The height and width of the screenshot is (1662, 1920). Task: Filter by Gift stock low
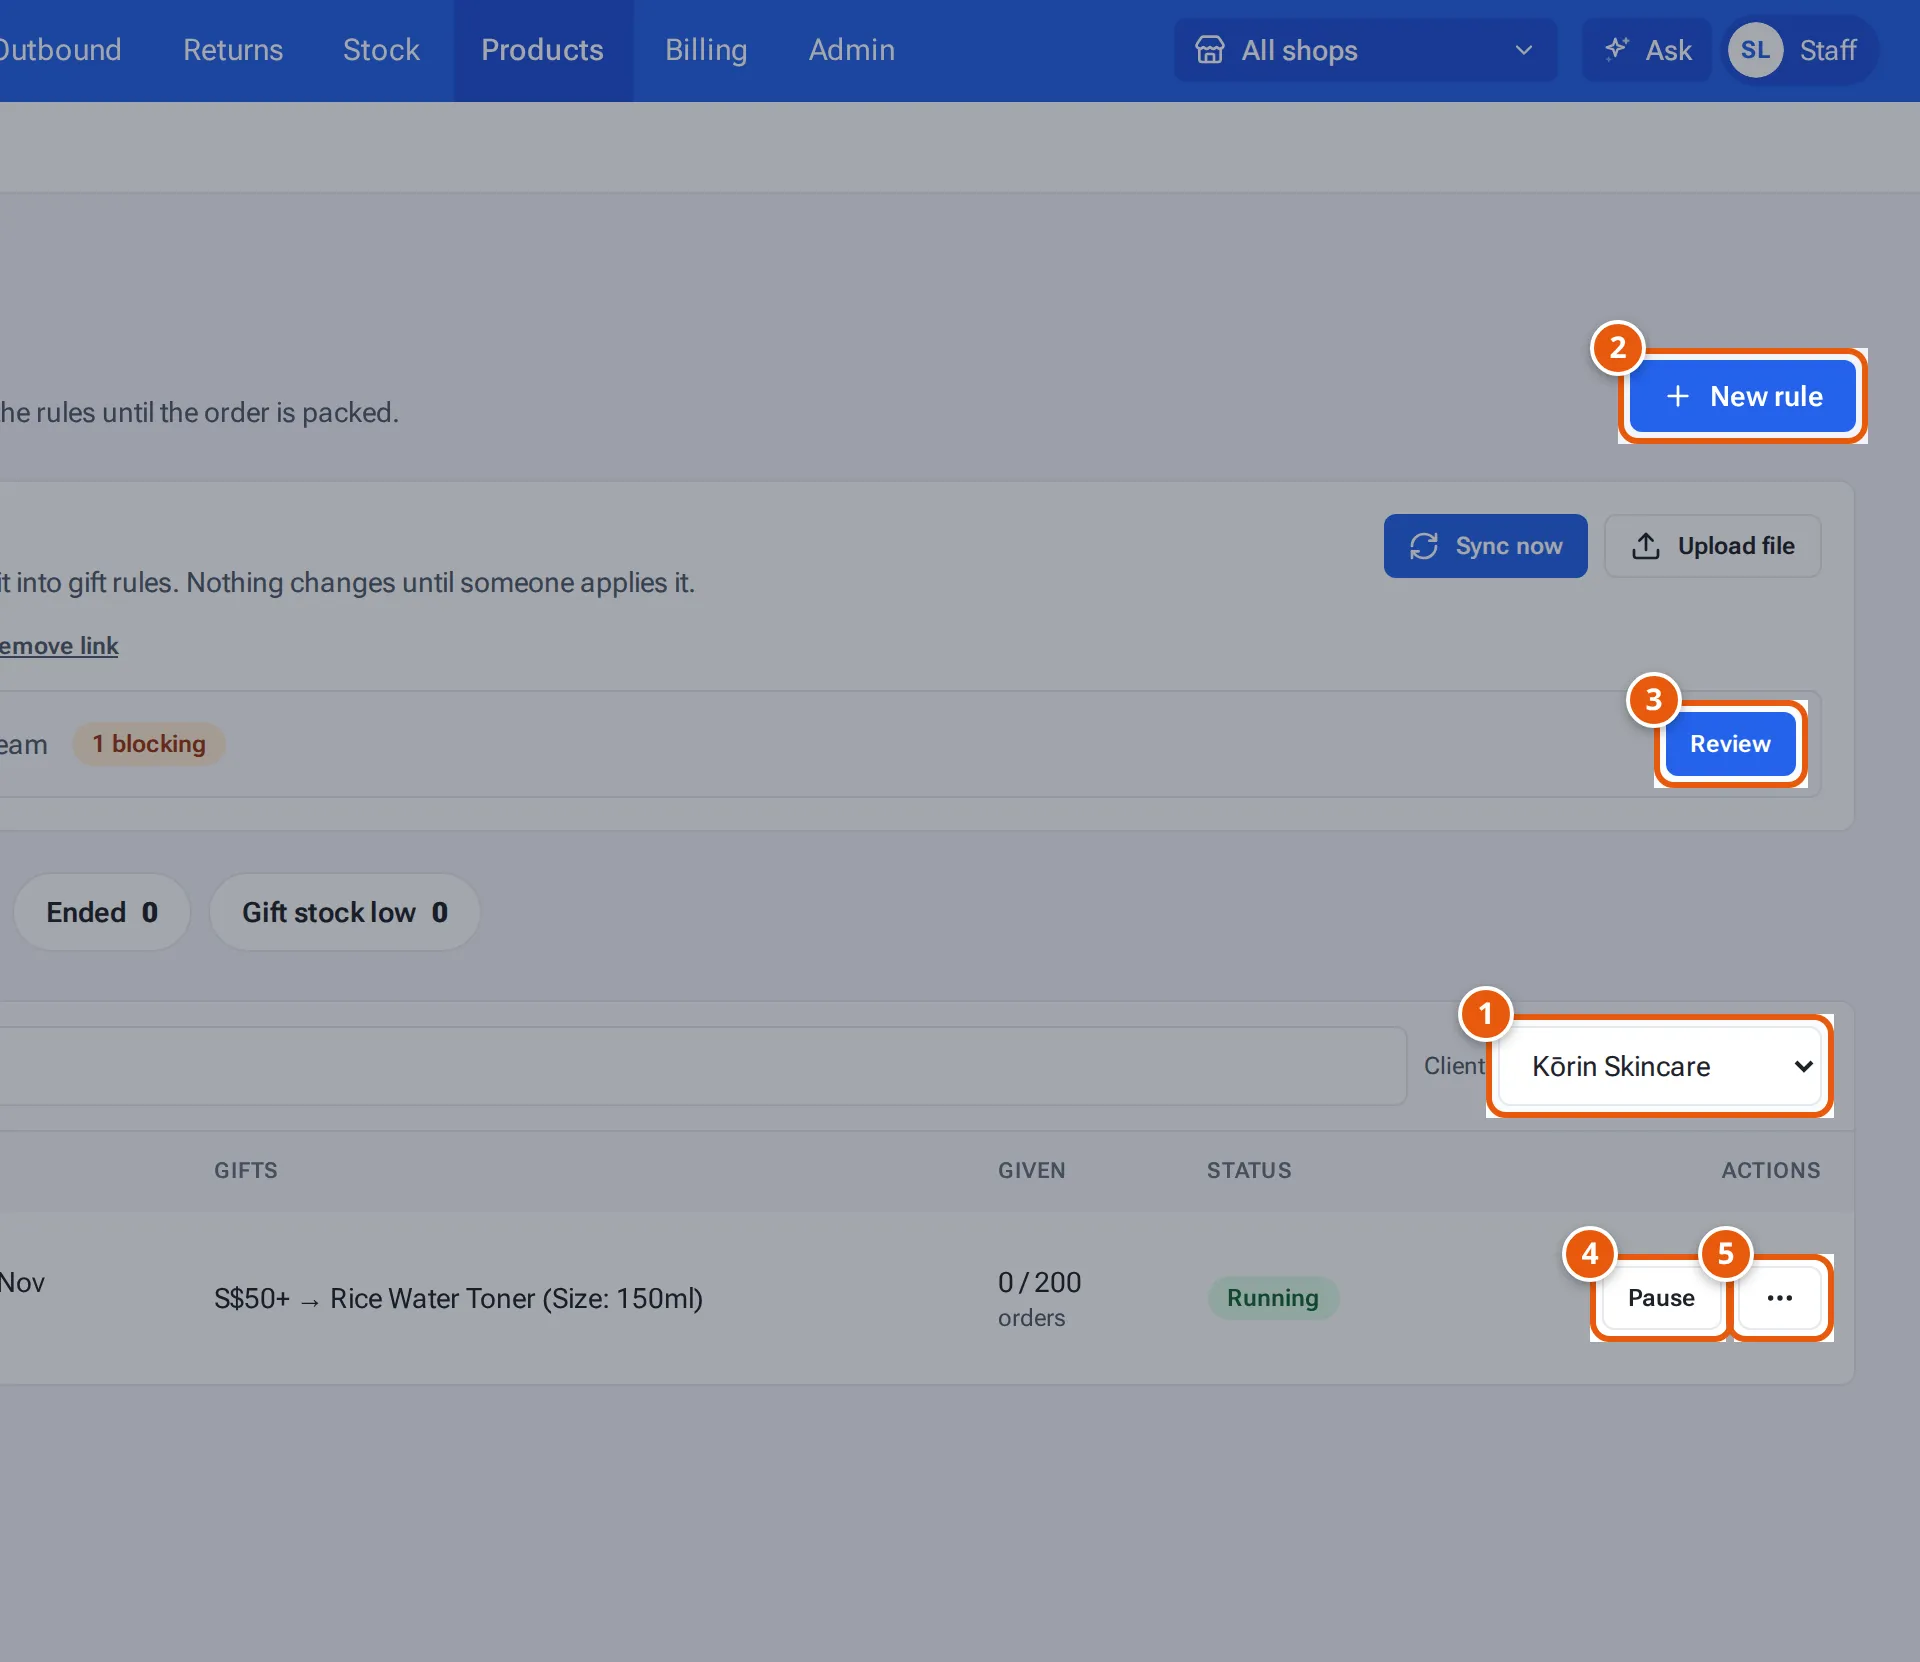click(345, 912)
